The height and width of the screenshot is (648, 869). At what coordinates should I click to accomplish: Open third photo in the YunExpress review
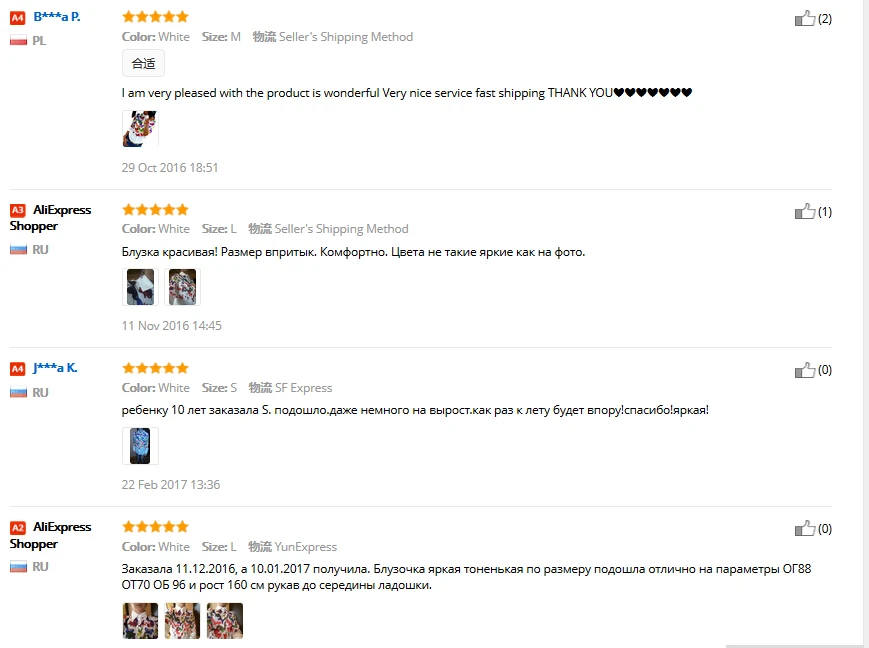point(225,621)
